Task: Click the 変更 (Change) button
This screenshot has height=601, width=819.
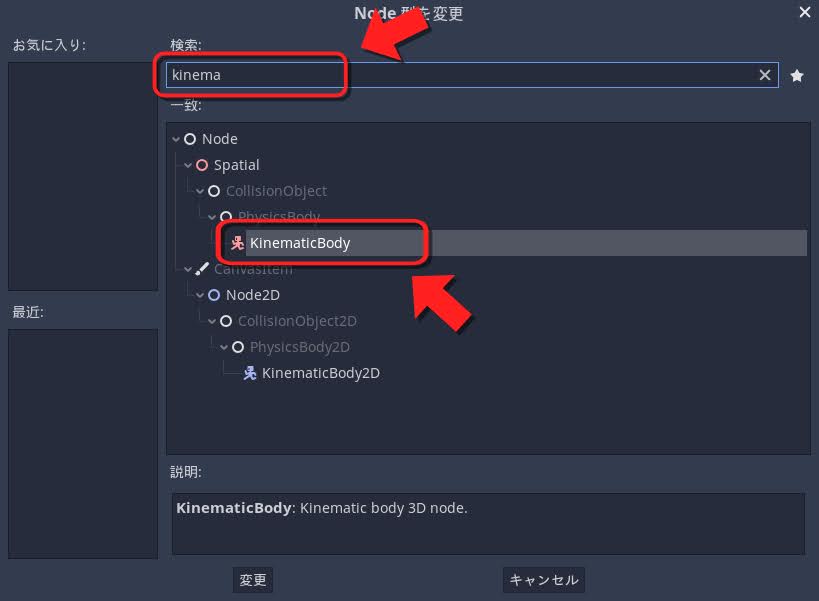Action: click(253, 580)
